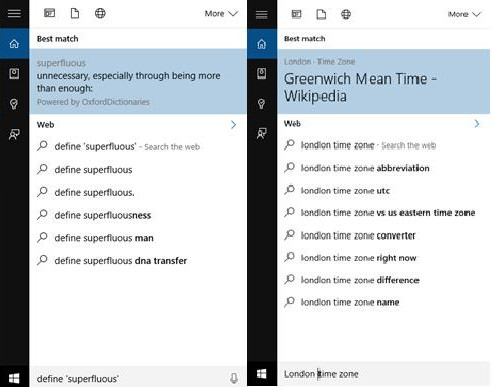Expand Web results arrow in right panel
492x387 pixels.
[x=477, y=124]
